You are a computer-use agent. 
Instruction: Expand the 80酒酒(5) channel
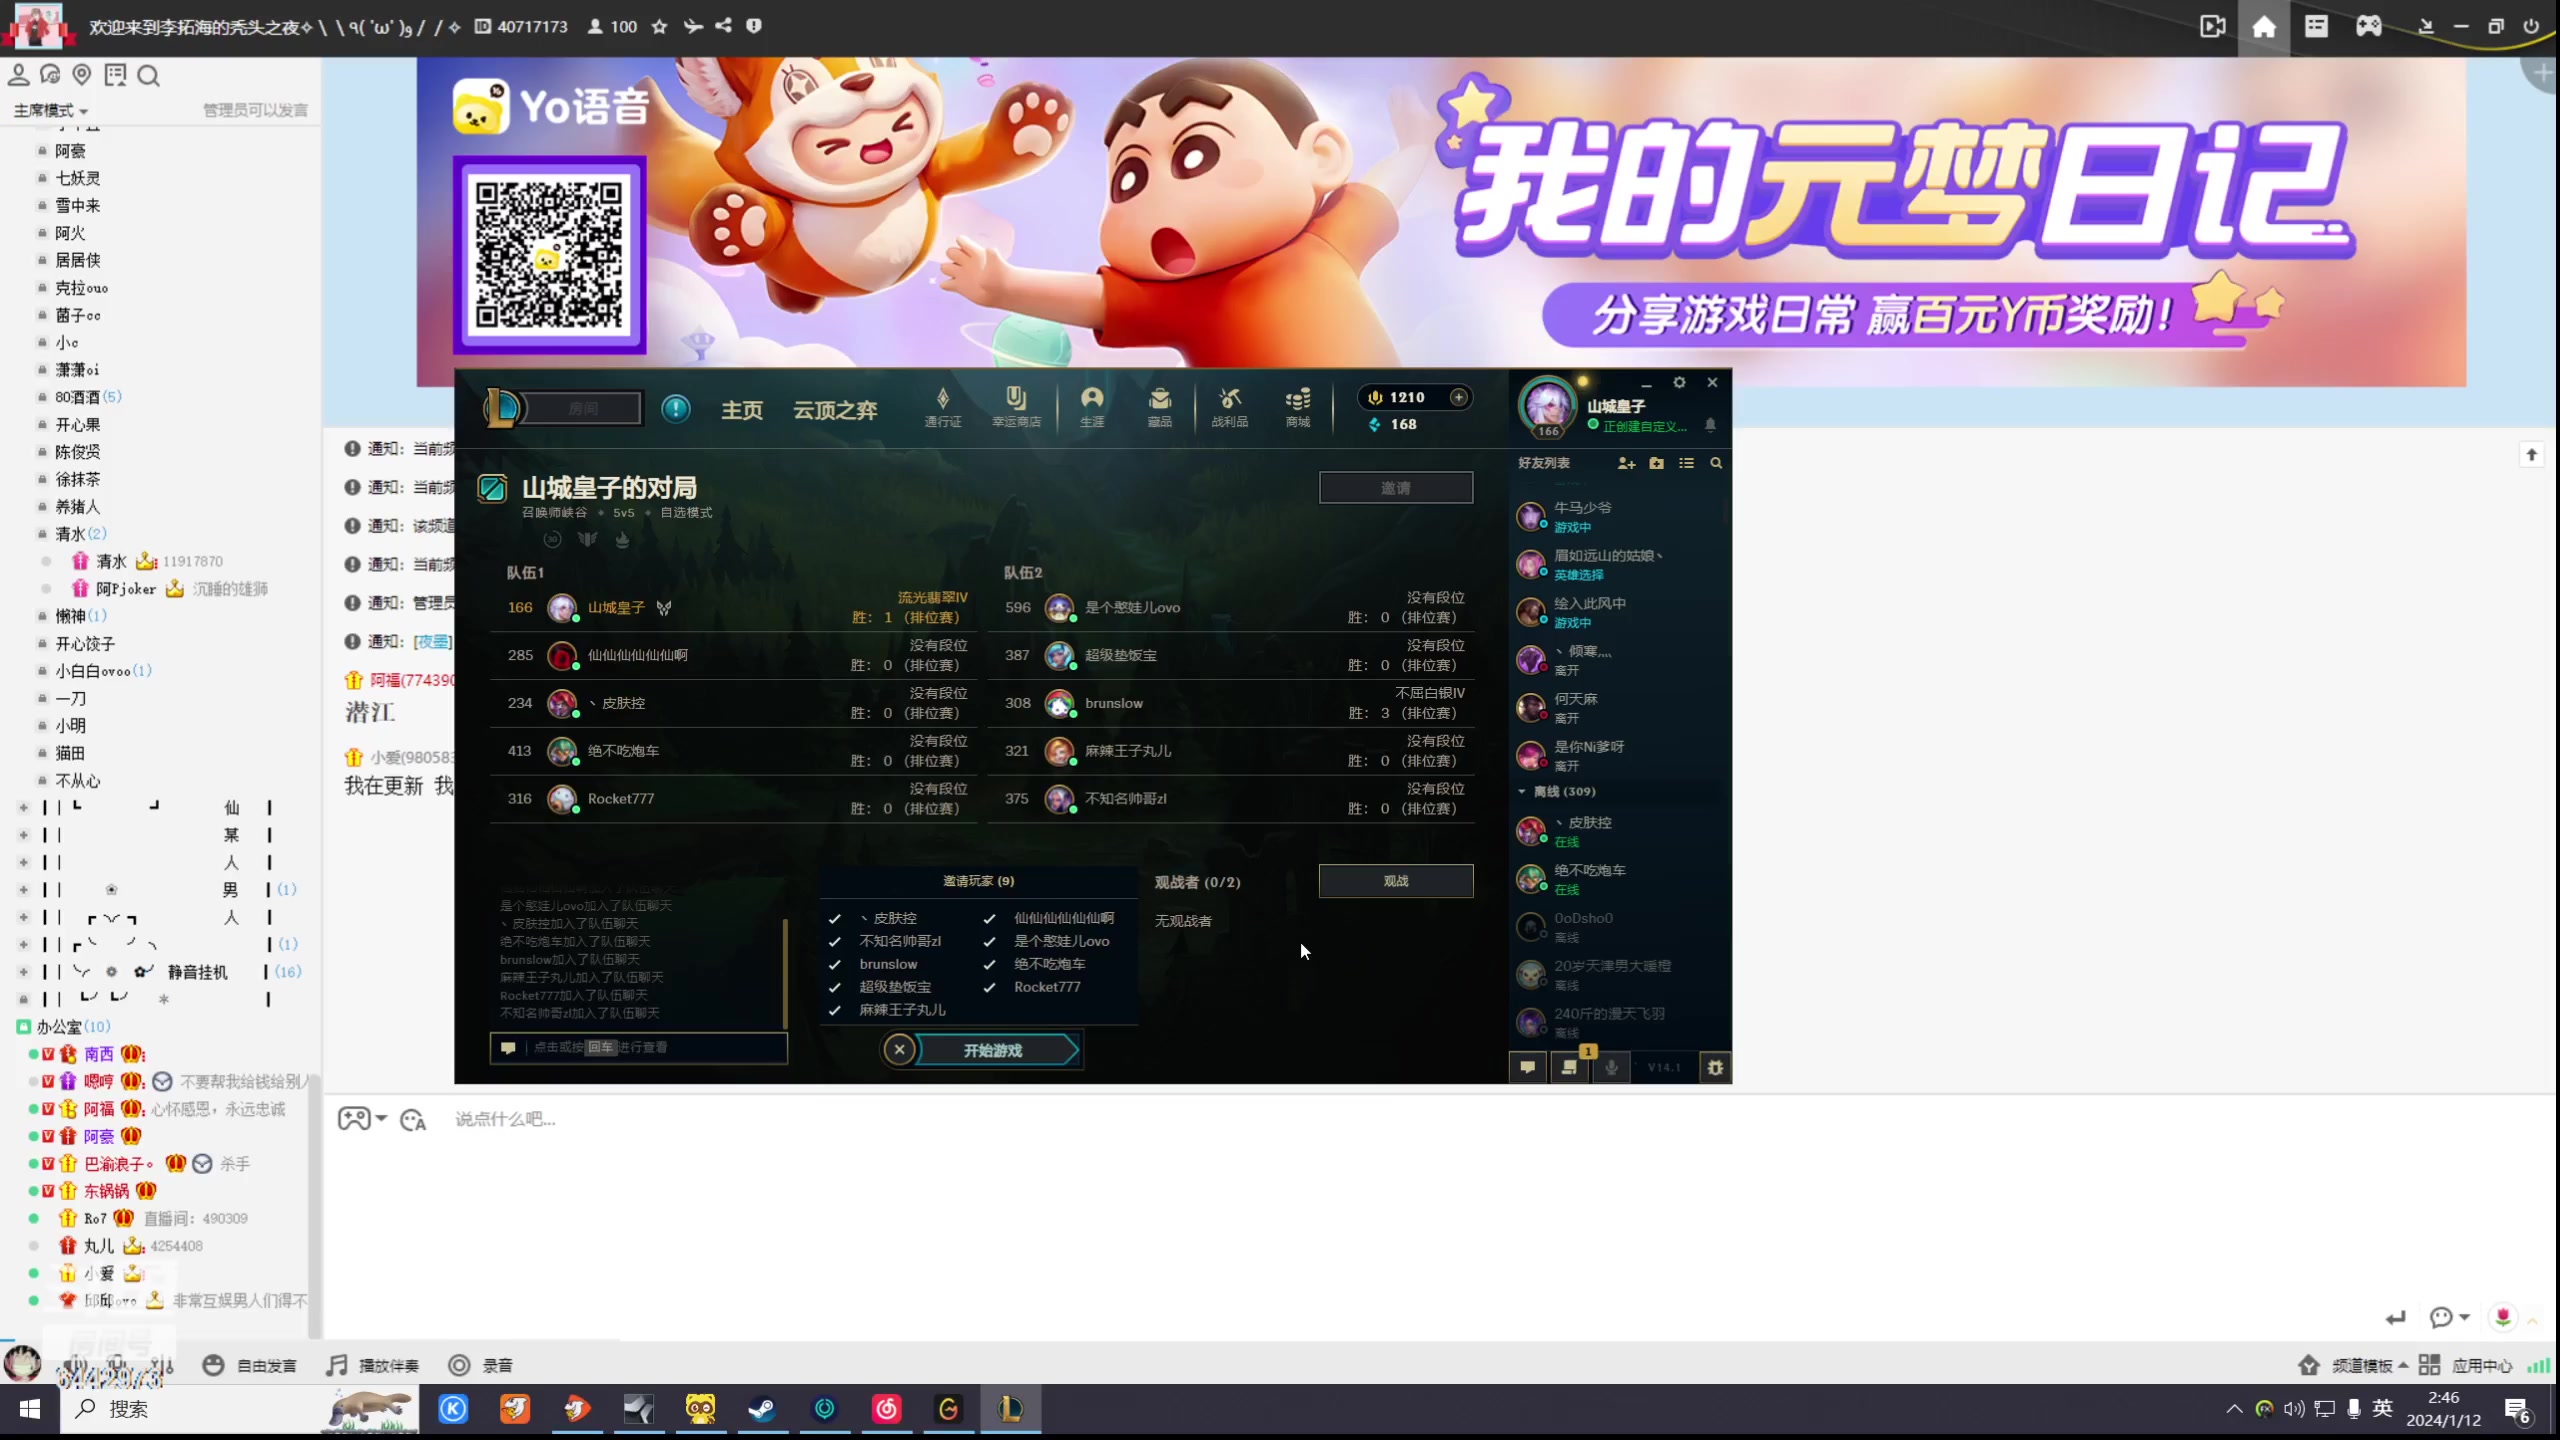click(42, 397)
